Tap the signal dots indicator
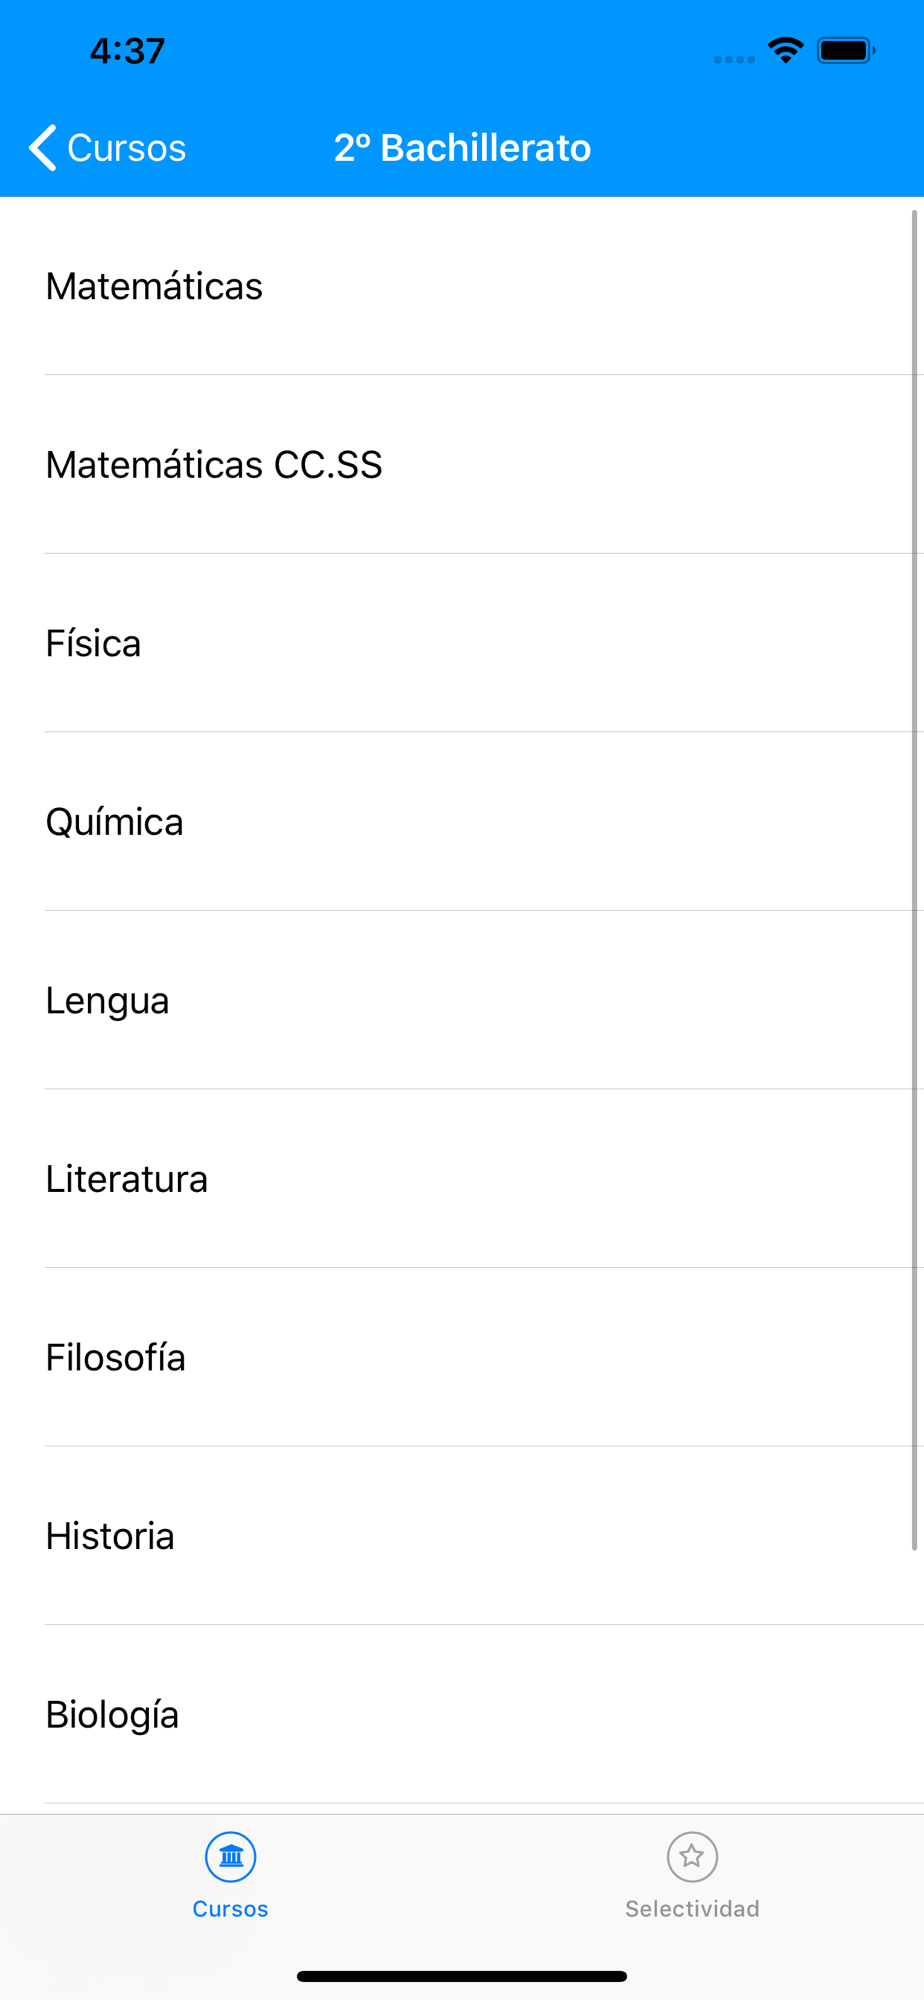The image size is (924, 2000). pos(734,59)
